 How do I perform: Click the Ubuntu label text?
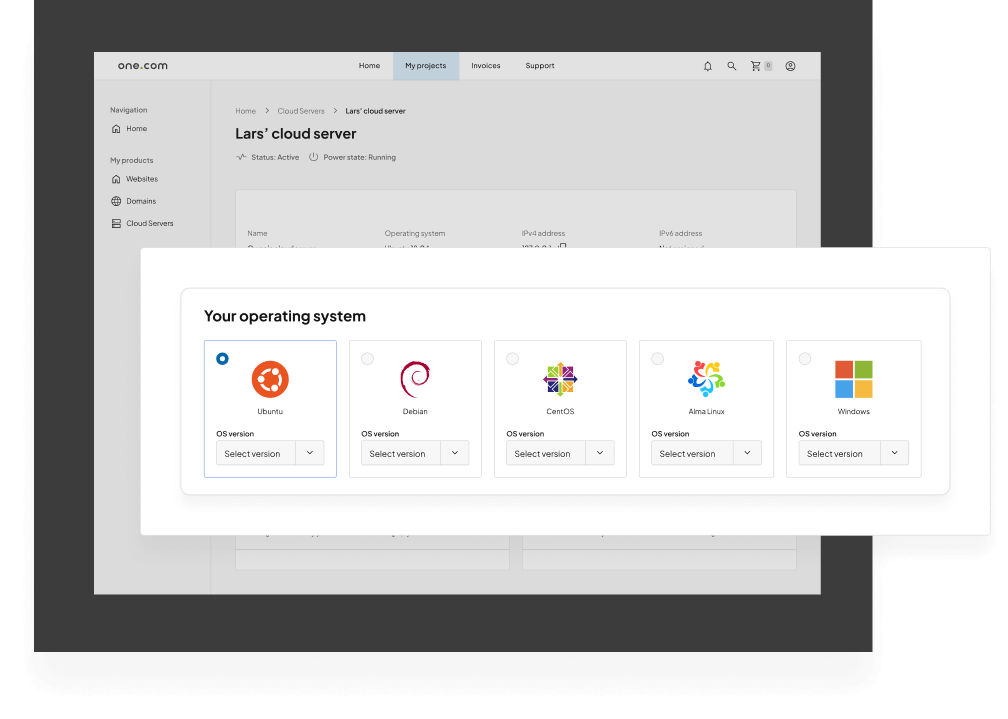(x=270, y=412)
